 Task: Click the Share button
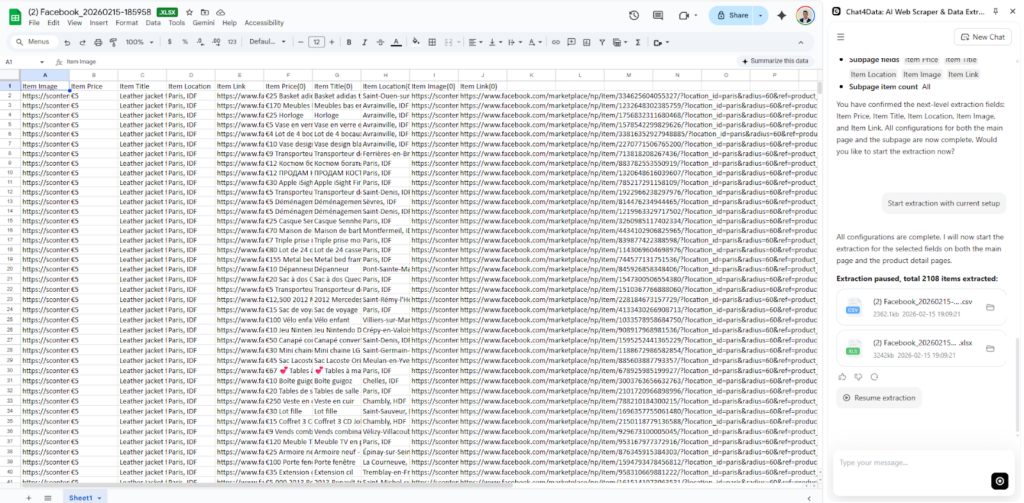click(731, 16)
